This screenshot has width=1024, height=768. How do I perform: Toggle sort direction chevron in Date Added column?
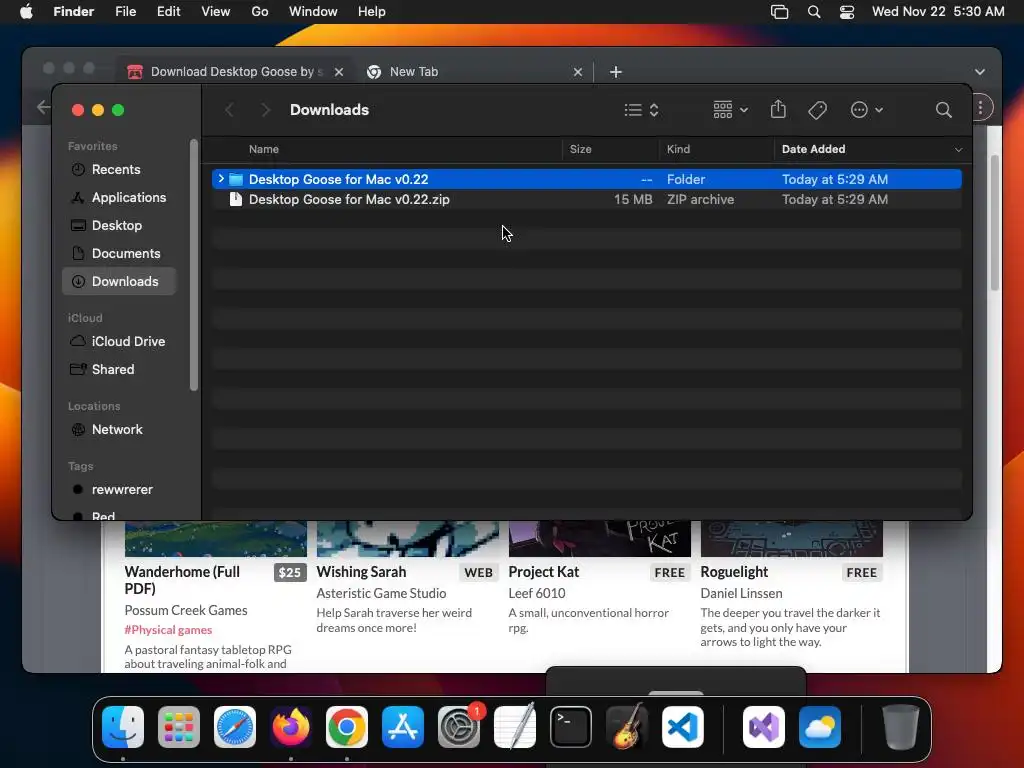pyautogui.click(x=958, y=150)
